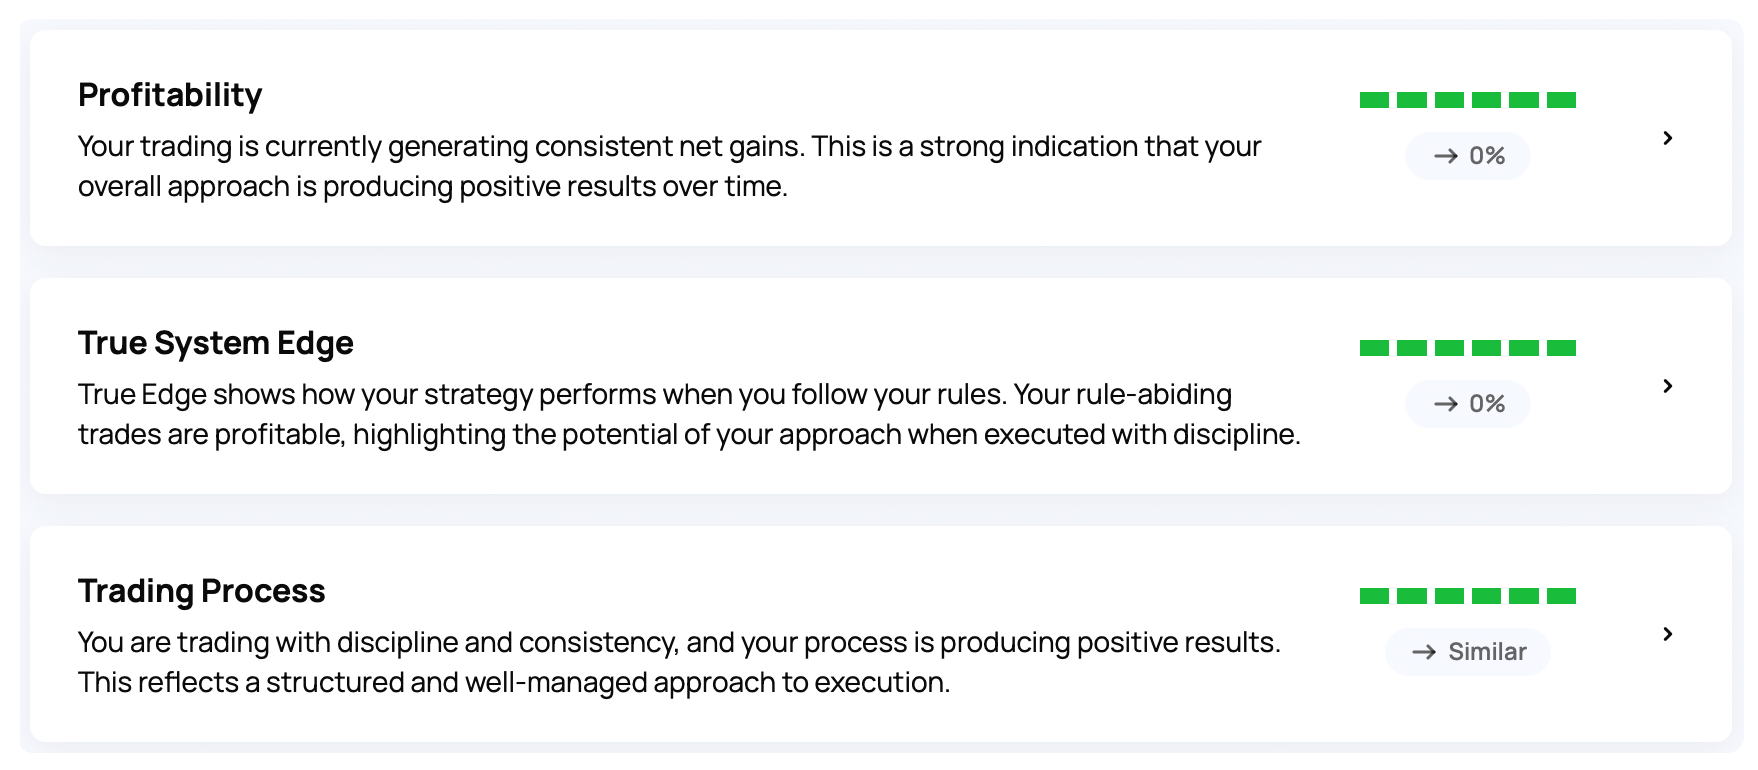
Task: Open the Profitability heading
Action: point(170,95)
